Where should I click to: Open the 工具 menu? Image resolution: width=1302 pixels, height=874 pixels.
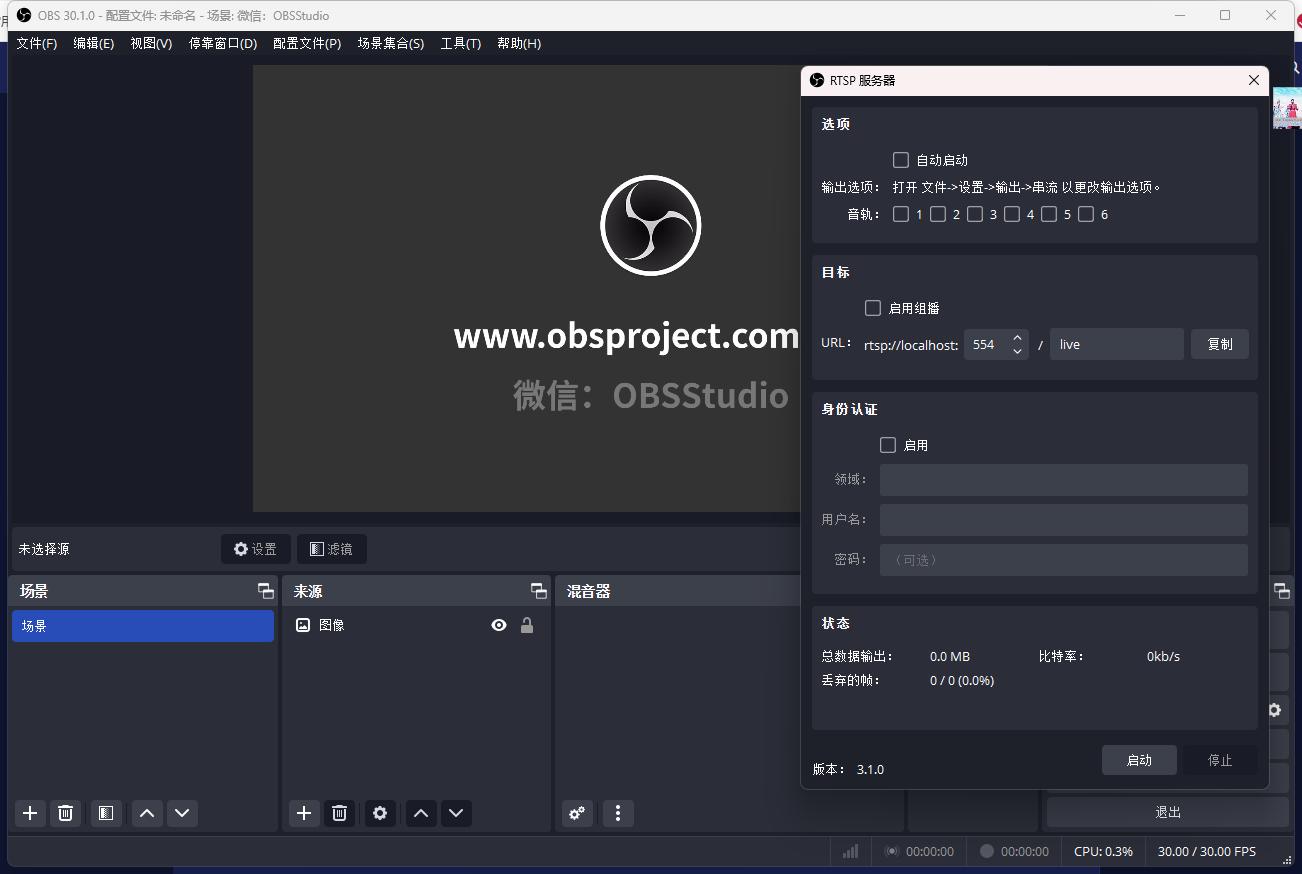pyautogui.click(x=460, y=43)
